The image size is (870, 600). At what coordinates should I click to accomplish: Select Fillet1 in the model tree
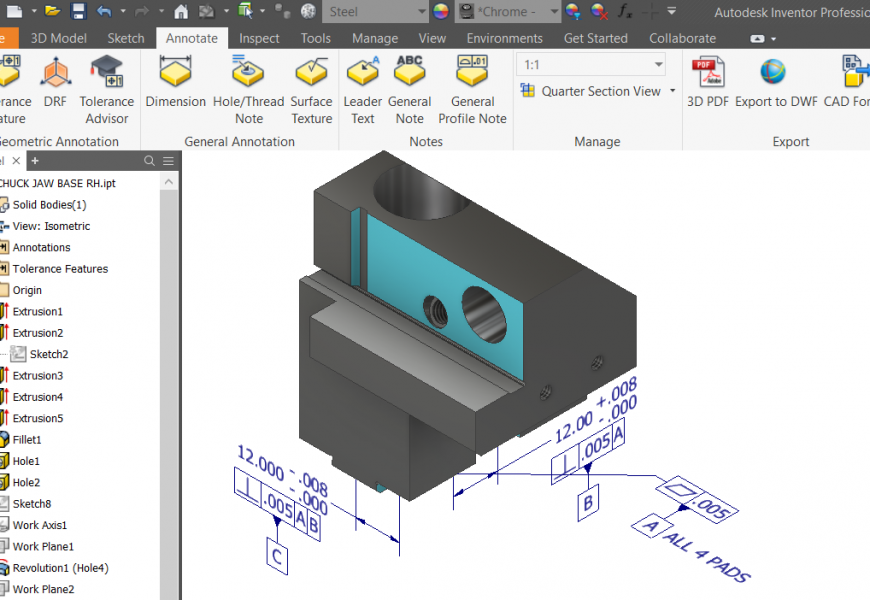tap(27, 440)
